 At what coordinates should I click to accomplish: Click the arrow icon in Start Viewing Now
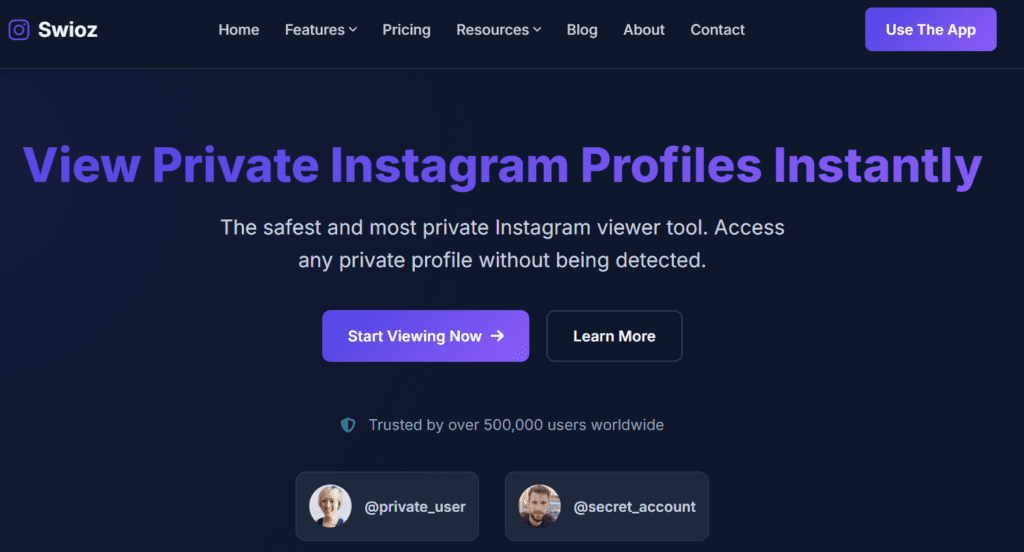tap(497, 336)
